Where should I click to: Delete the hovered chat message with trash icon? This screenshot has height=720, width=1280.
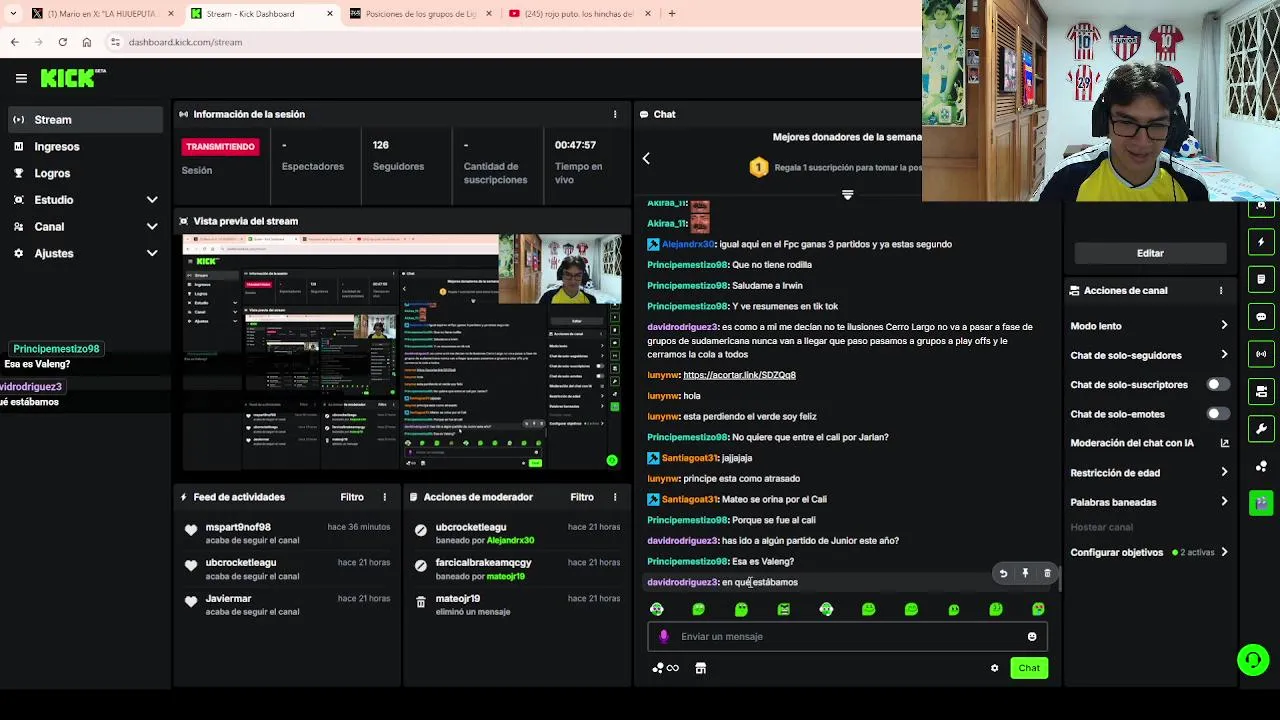(x=1047, y=574)
